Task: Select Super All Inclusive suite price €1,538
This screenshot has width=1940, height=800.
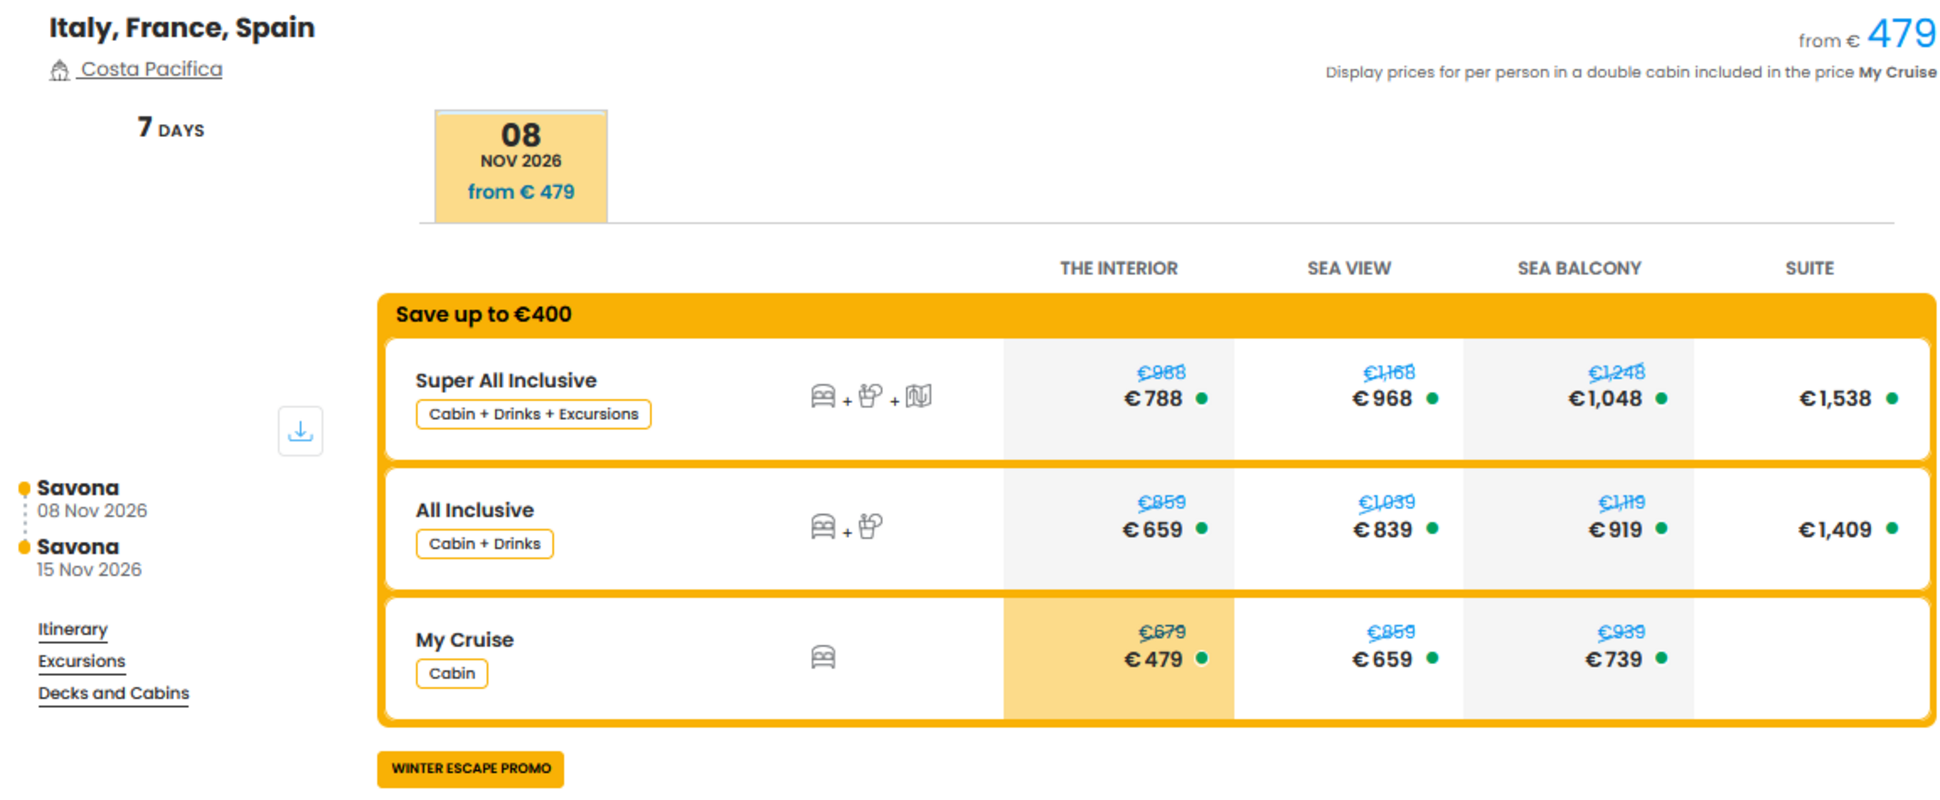Action: point(1836,399)
